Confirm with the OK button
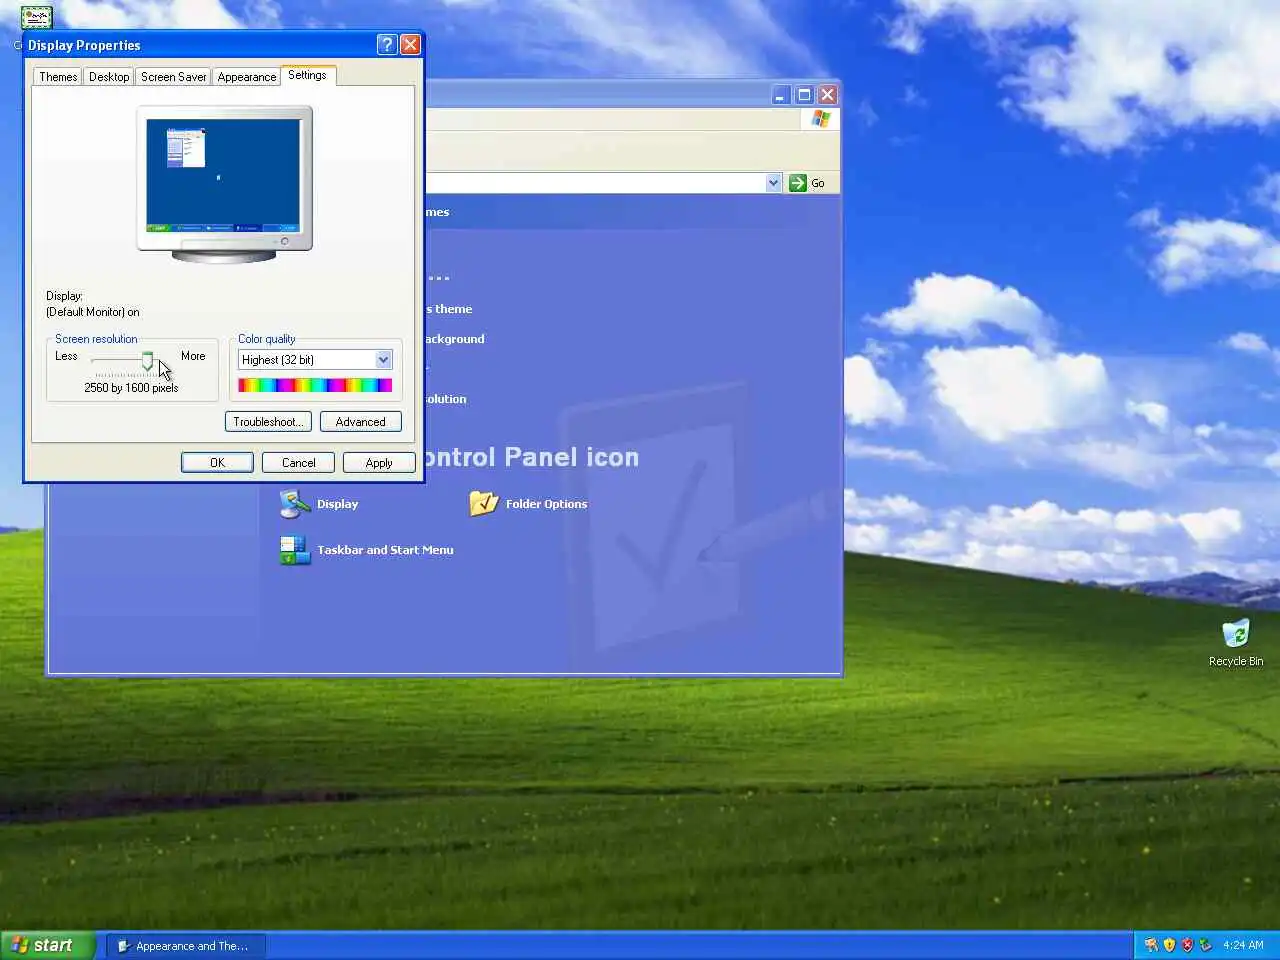 click(217, 463)
